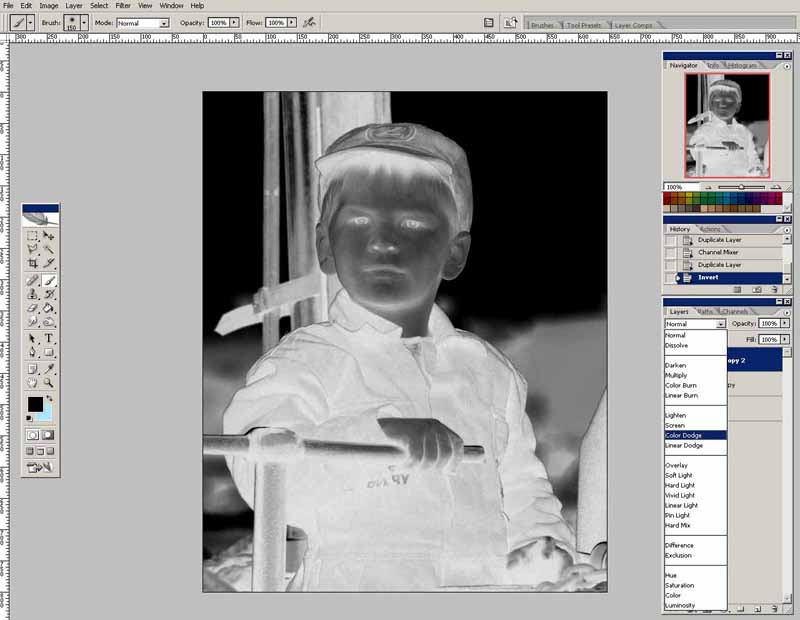Switch to Quick Mask mode

(x=49, y=435)
